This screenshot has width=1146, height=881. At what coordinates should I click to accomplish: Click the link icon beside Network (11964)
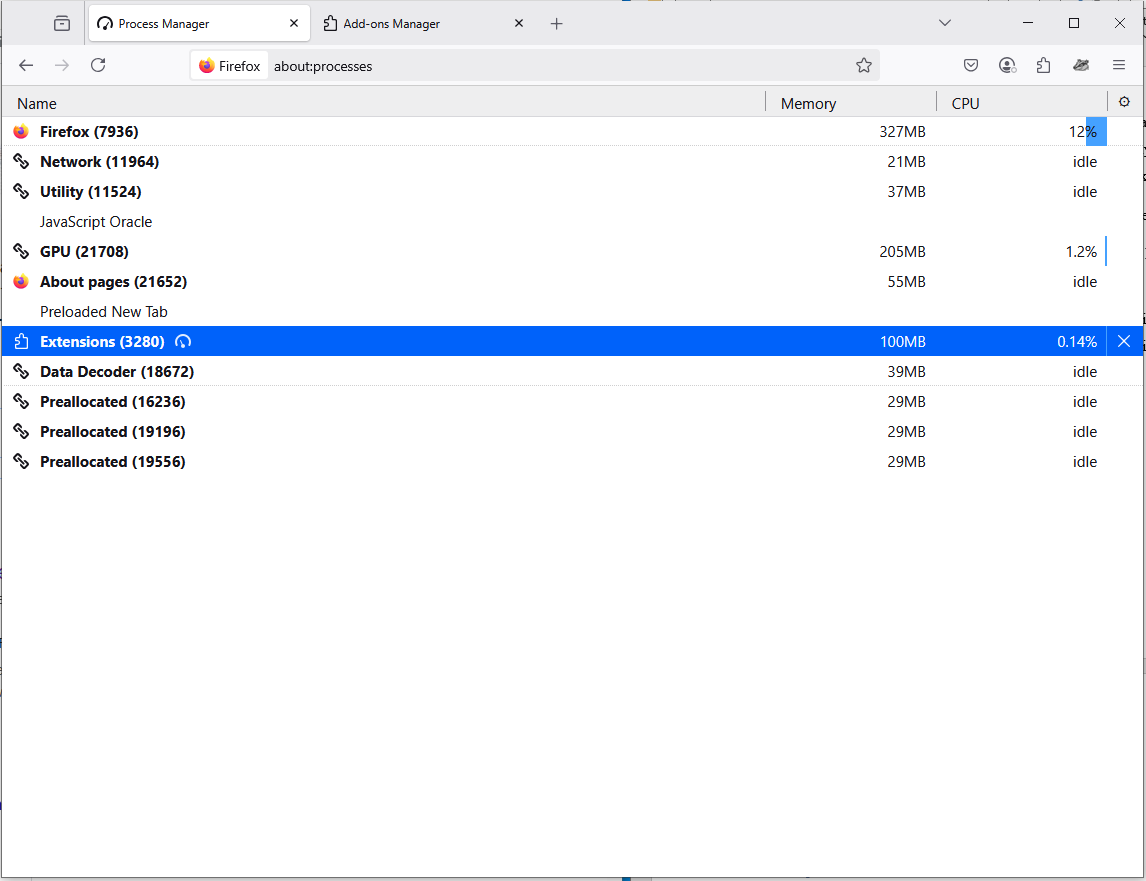tap(21, 162)
